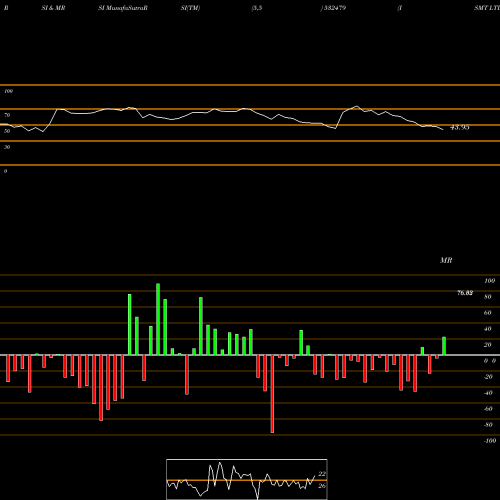Open the mini overview chart thumbnail
Viewport: 500px width, 500px height.
[x=247, y=479]
